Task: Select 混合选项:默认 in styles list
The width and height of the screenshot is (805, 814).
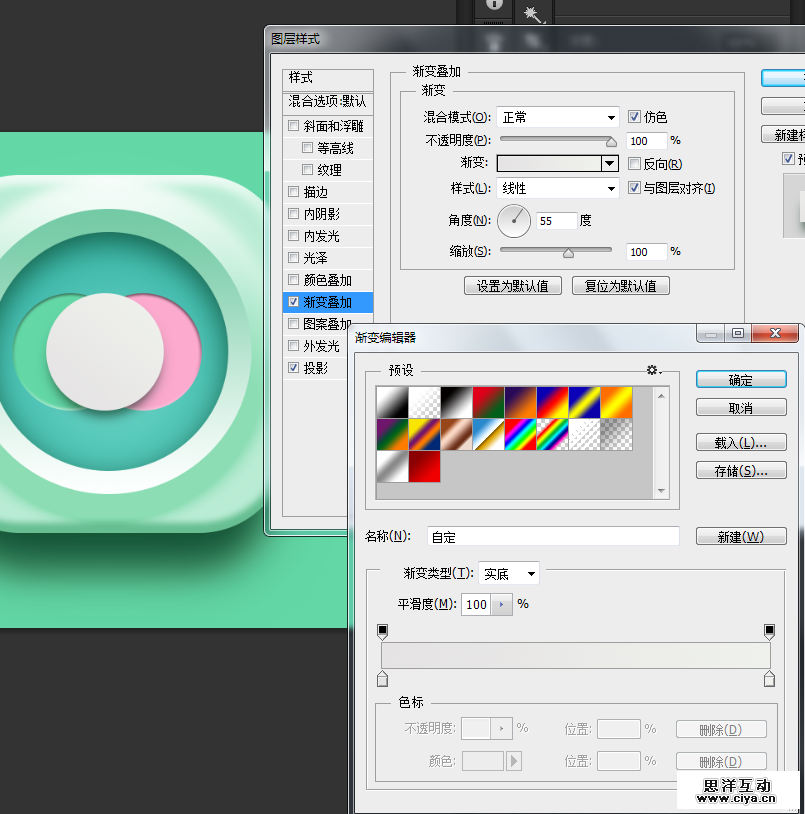Action: 327,101
